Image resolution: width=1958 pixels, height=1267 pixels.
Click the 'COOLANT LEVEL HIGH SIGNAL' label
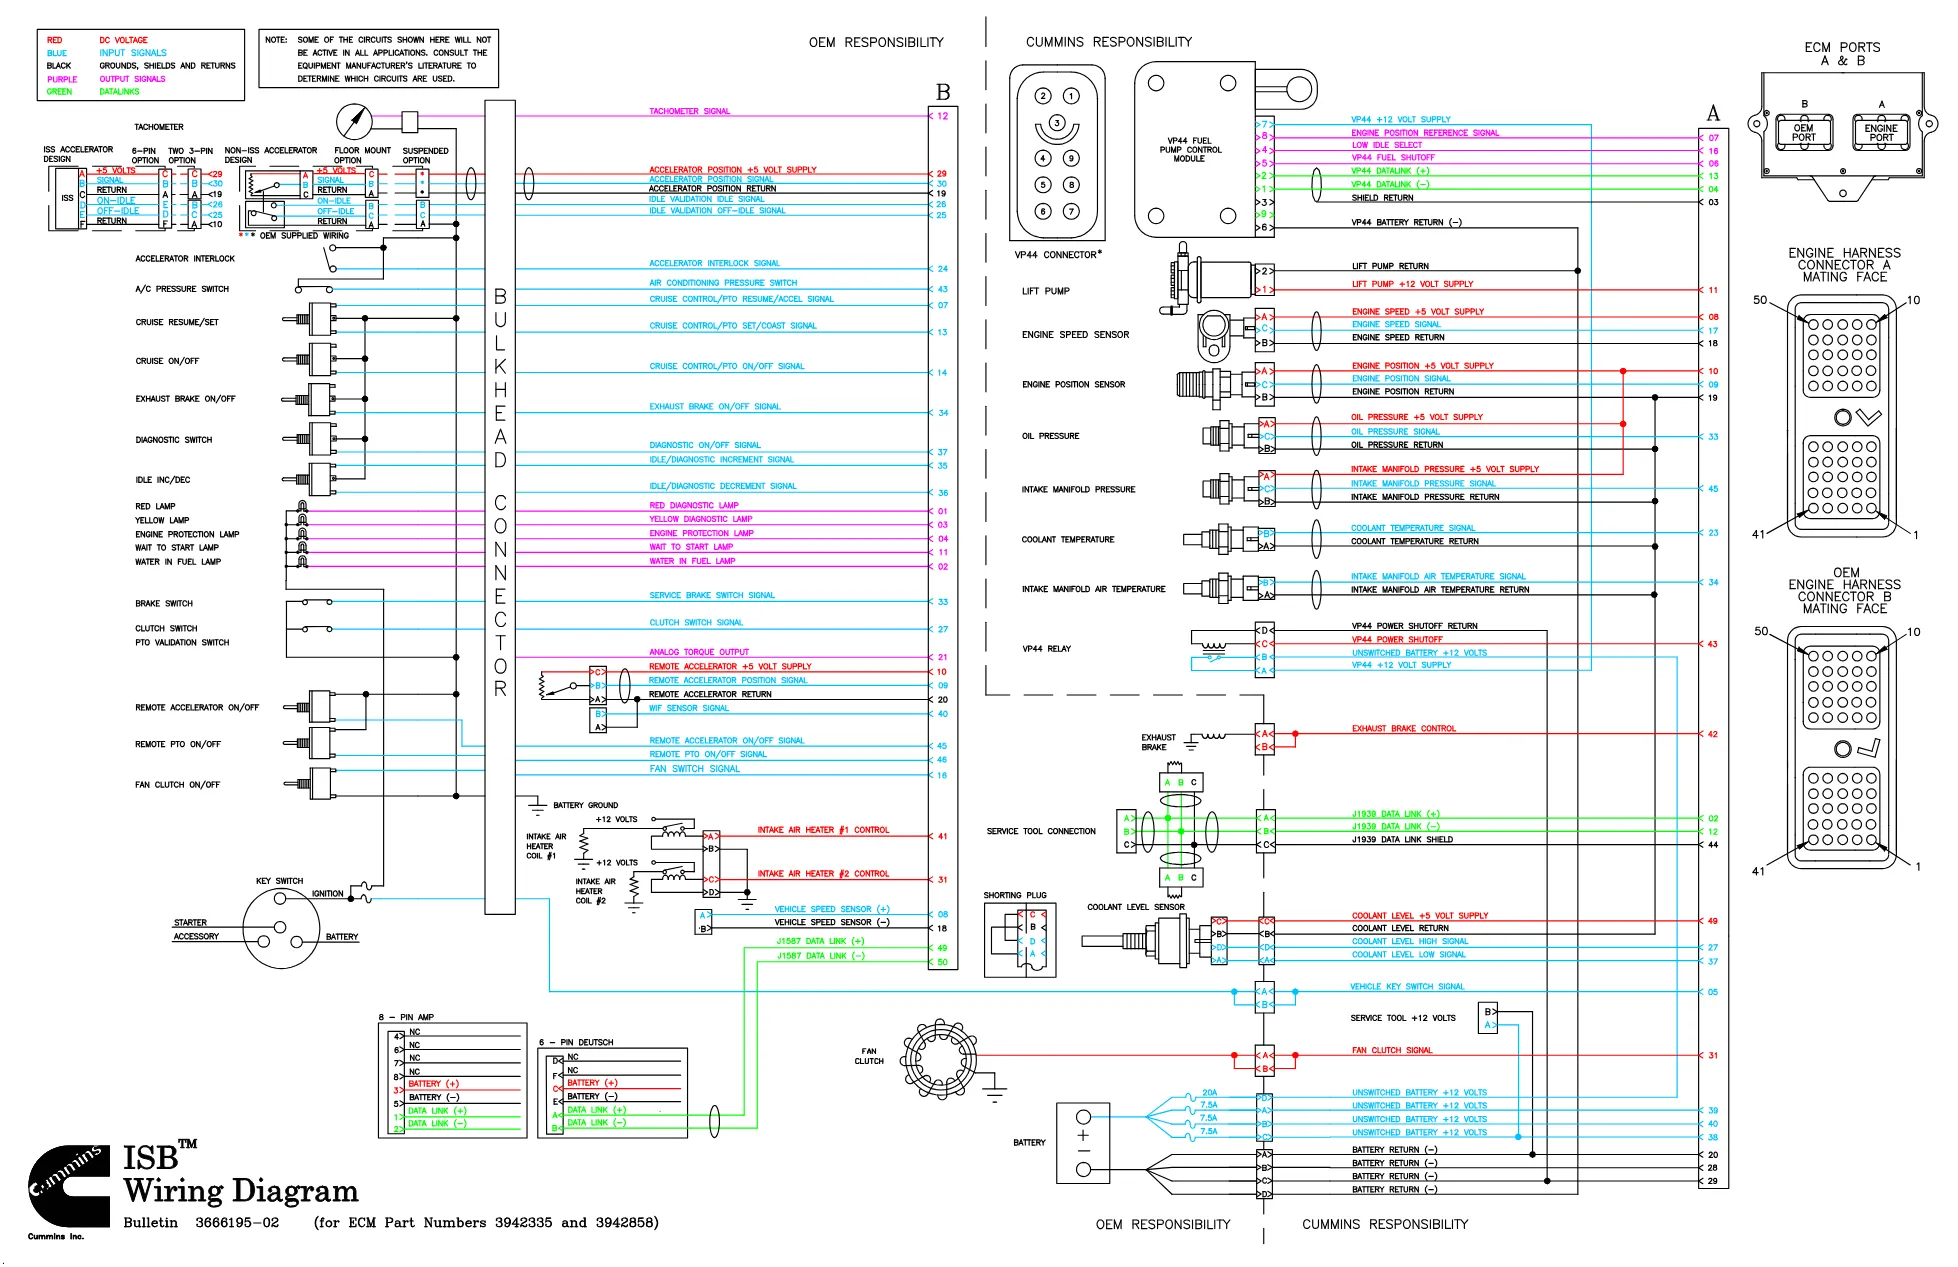pyautogui.click(x=1410, y=941)
